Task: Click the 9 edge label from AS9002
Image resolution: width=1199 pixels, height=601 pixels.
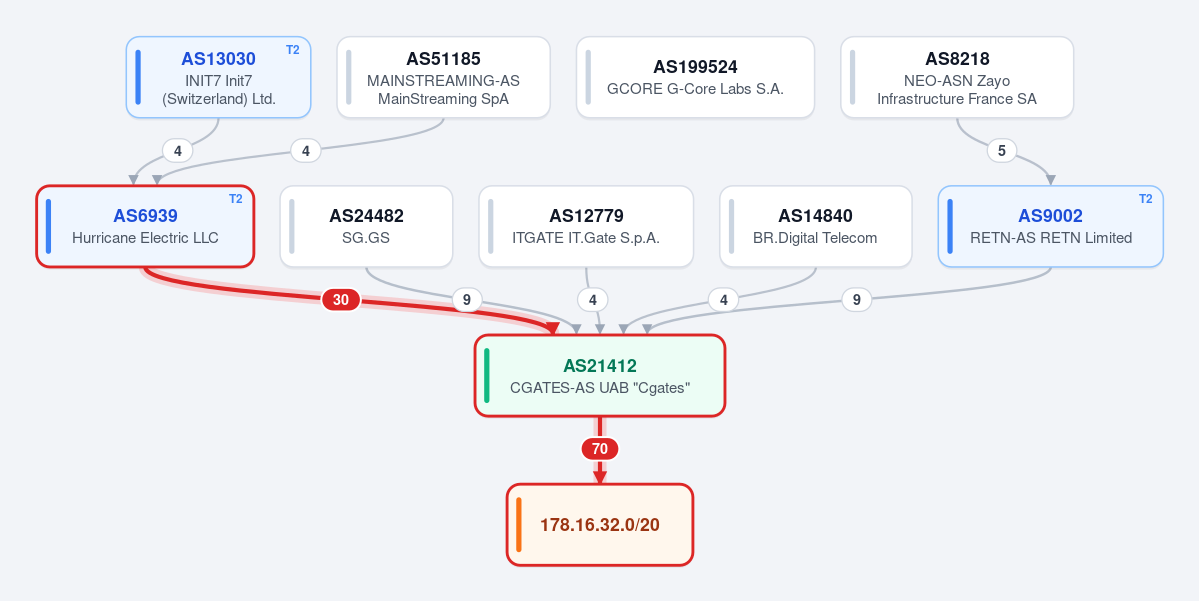Action: point(856,300)
